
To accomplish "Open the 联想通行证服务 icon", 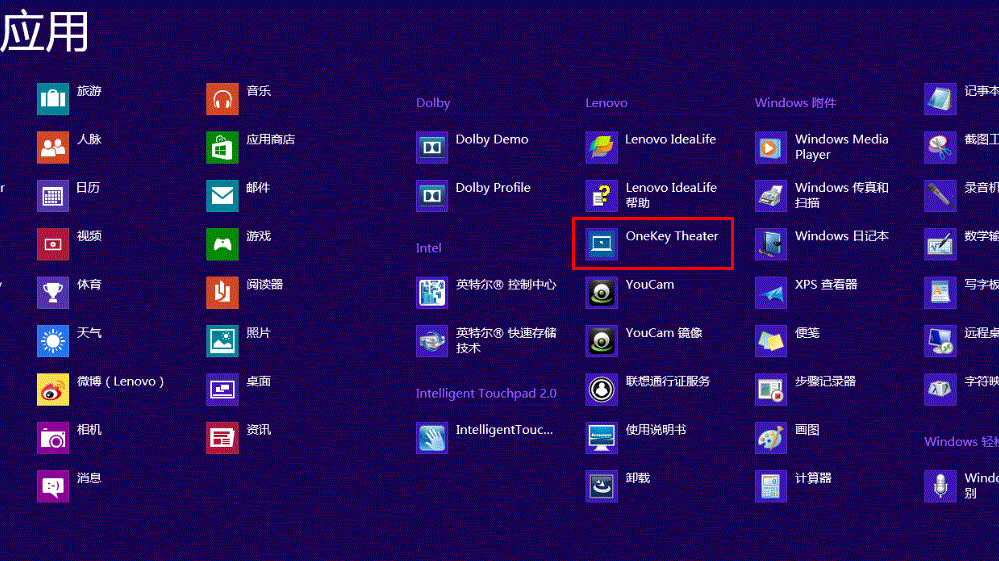I will tap(601, 389).
